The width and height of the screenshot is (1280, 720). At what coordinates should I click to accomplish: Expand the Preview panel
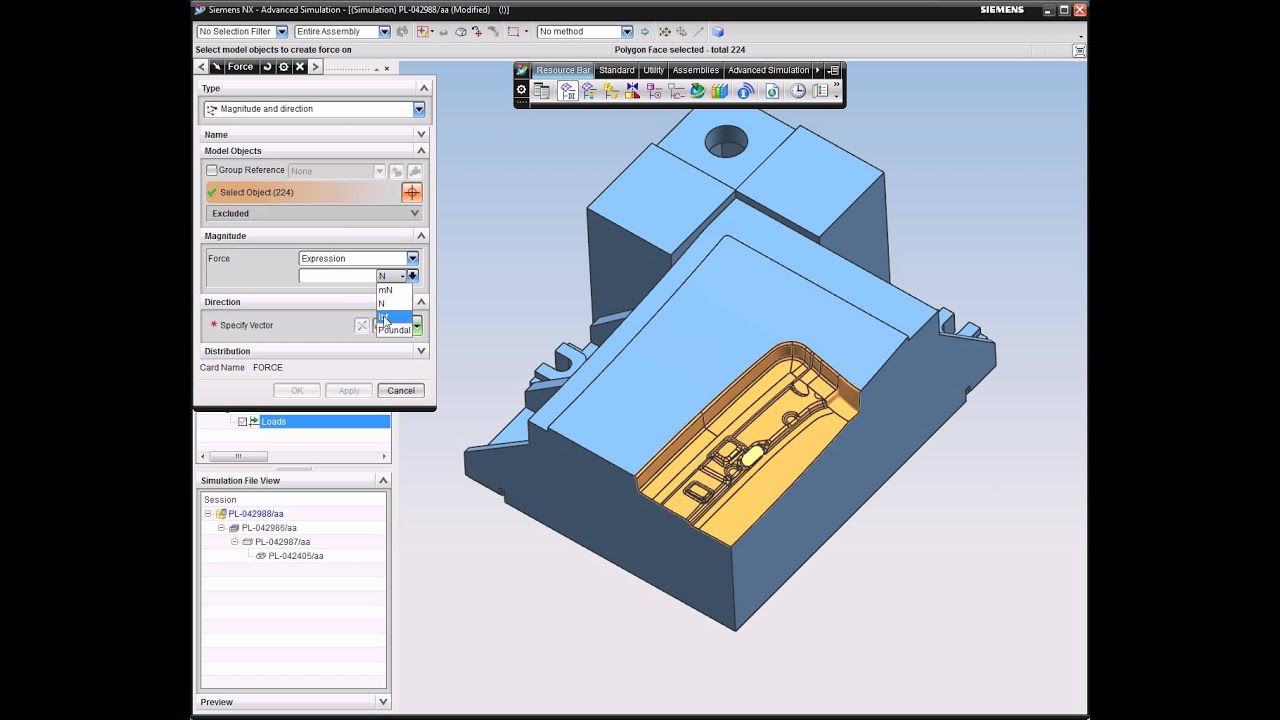coord(383,702)
